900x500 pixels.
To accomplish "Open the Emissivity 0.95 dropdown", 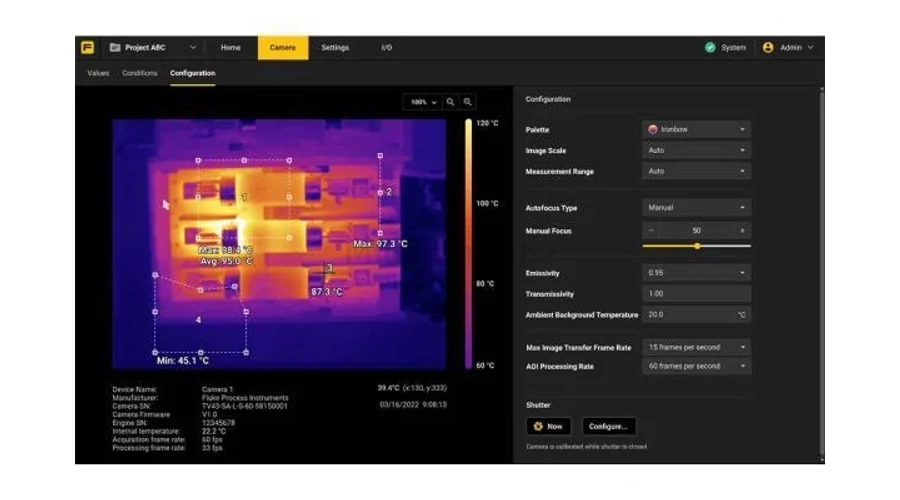I will (696, 273).
